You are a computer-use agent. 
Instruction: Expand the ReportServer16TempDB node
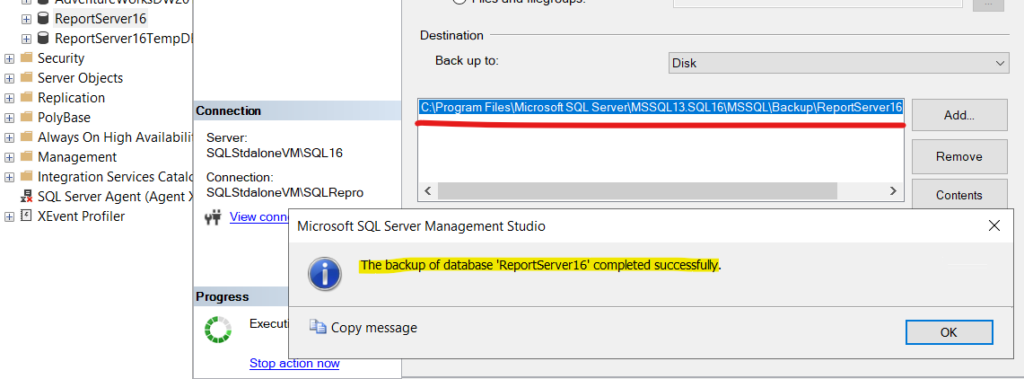pyautogui.click(x=26, y=39)
